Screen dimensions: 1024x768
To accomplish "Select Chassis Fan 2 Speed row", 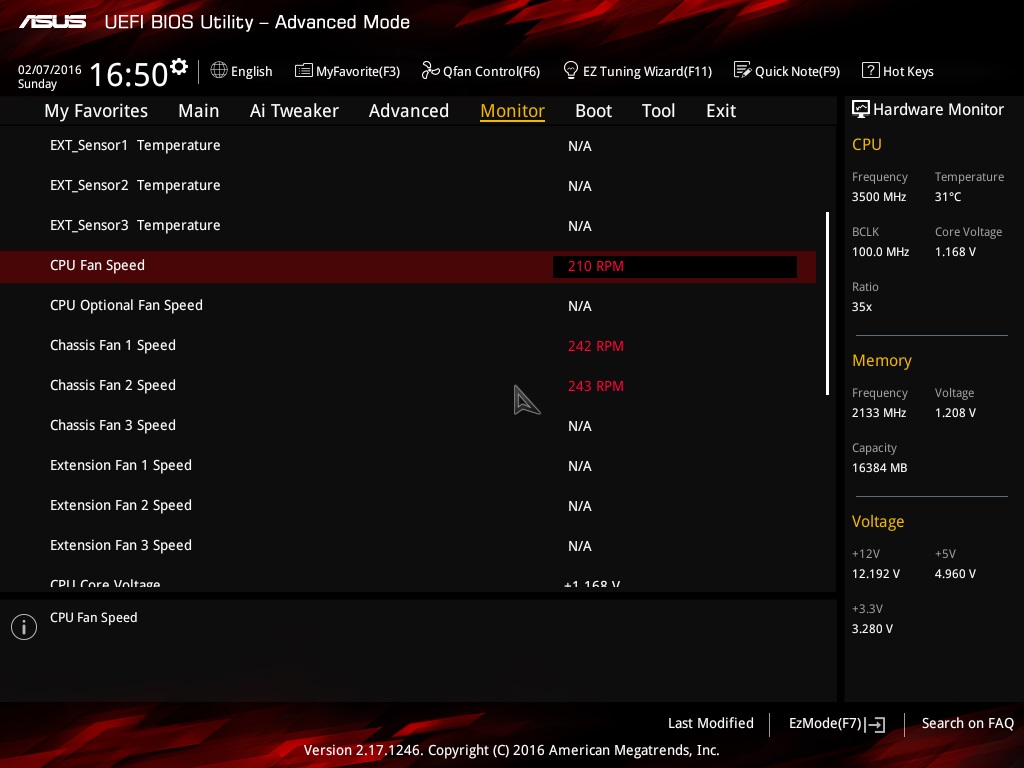I will (x=408, y=385).
